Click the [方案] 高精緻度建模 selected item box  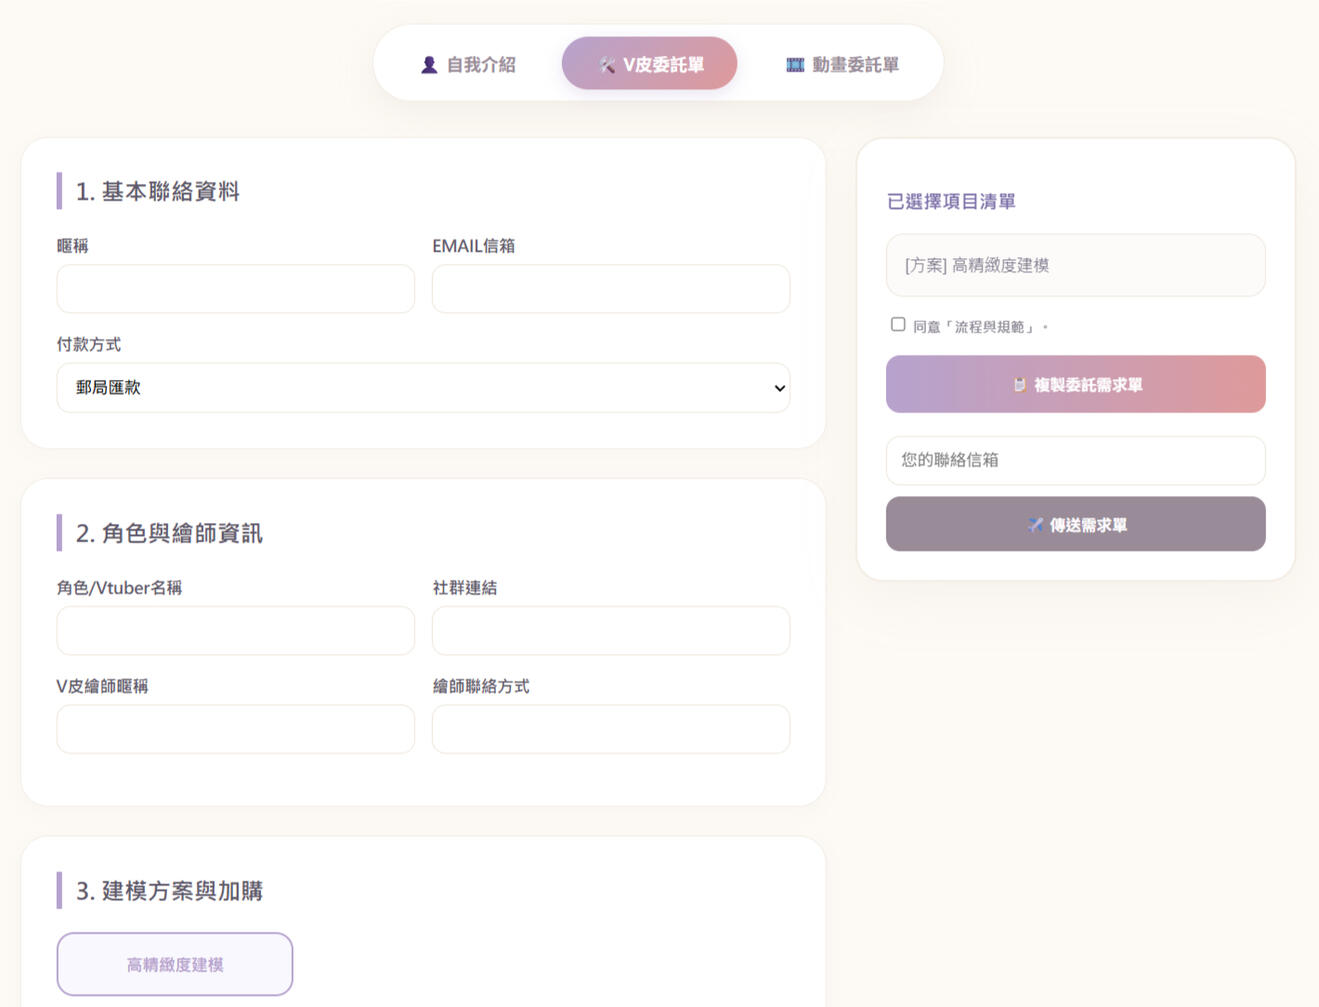click(x=1076, y=265)
